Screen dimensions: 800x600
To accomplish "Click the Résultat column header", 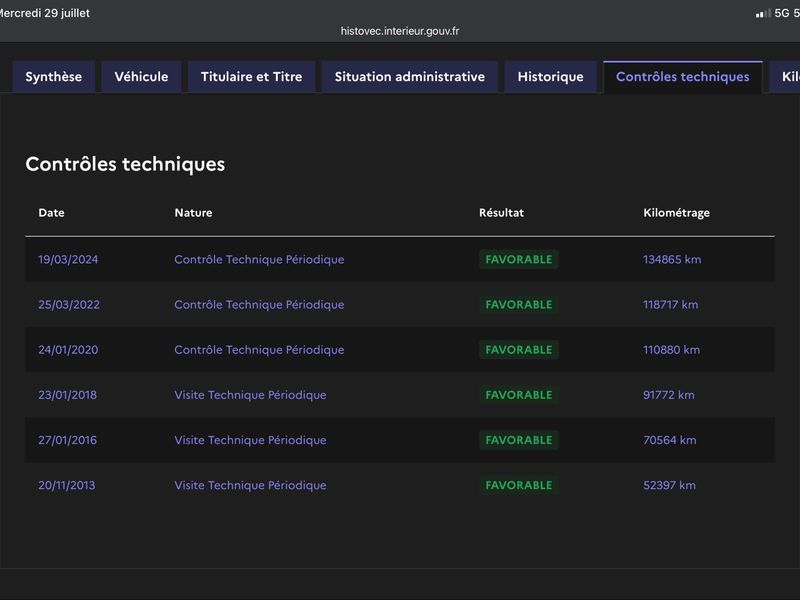I will (502, 213).
